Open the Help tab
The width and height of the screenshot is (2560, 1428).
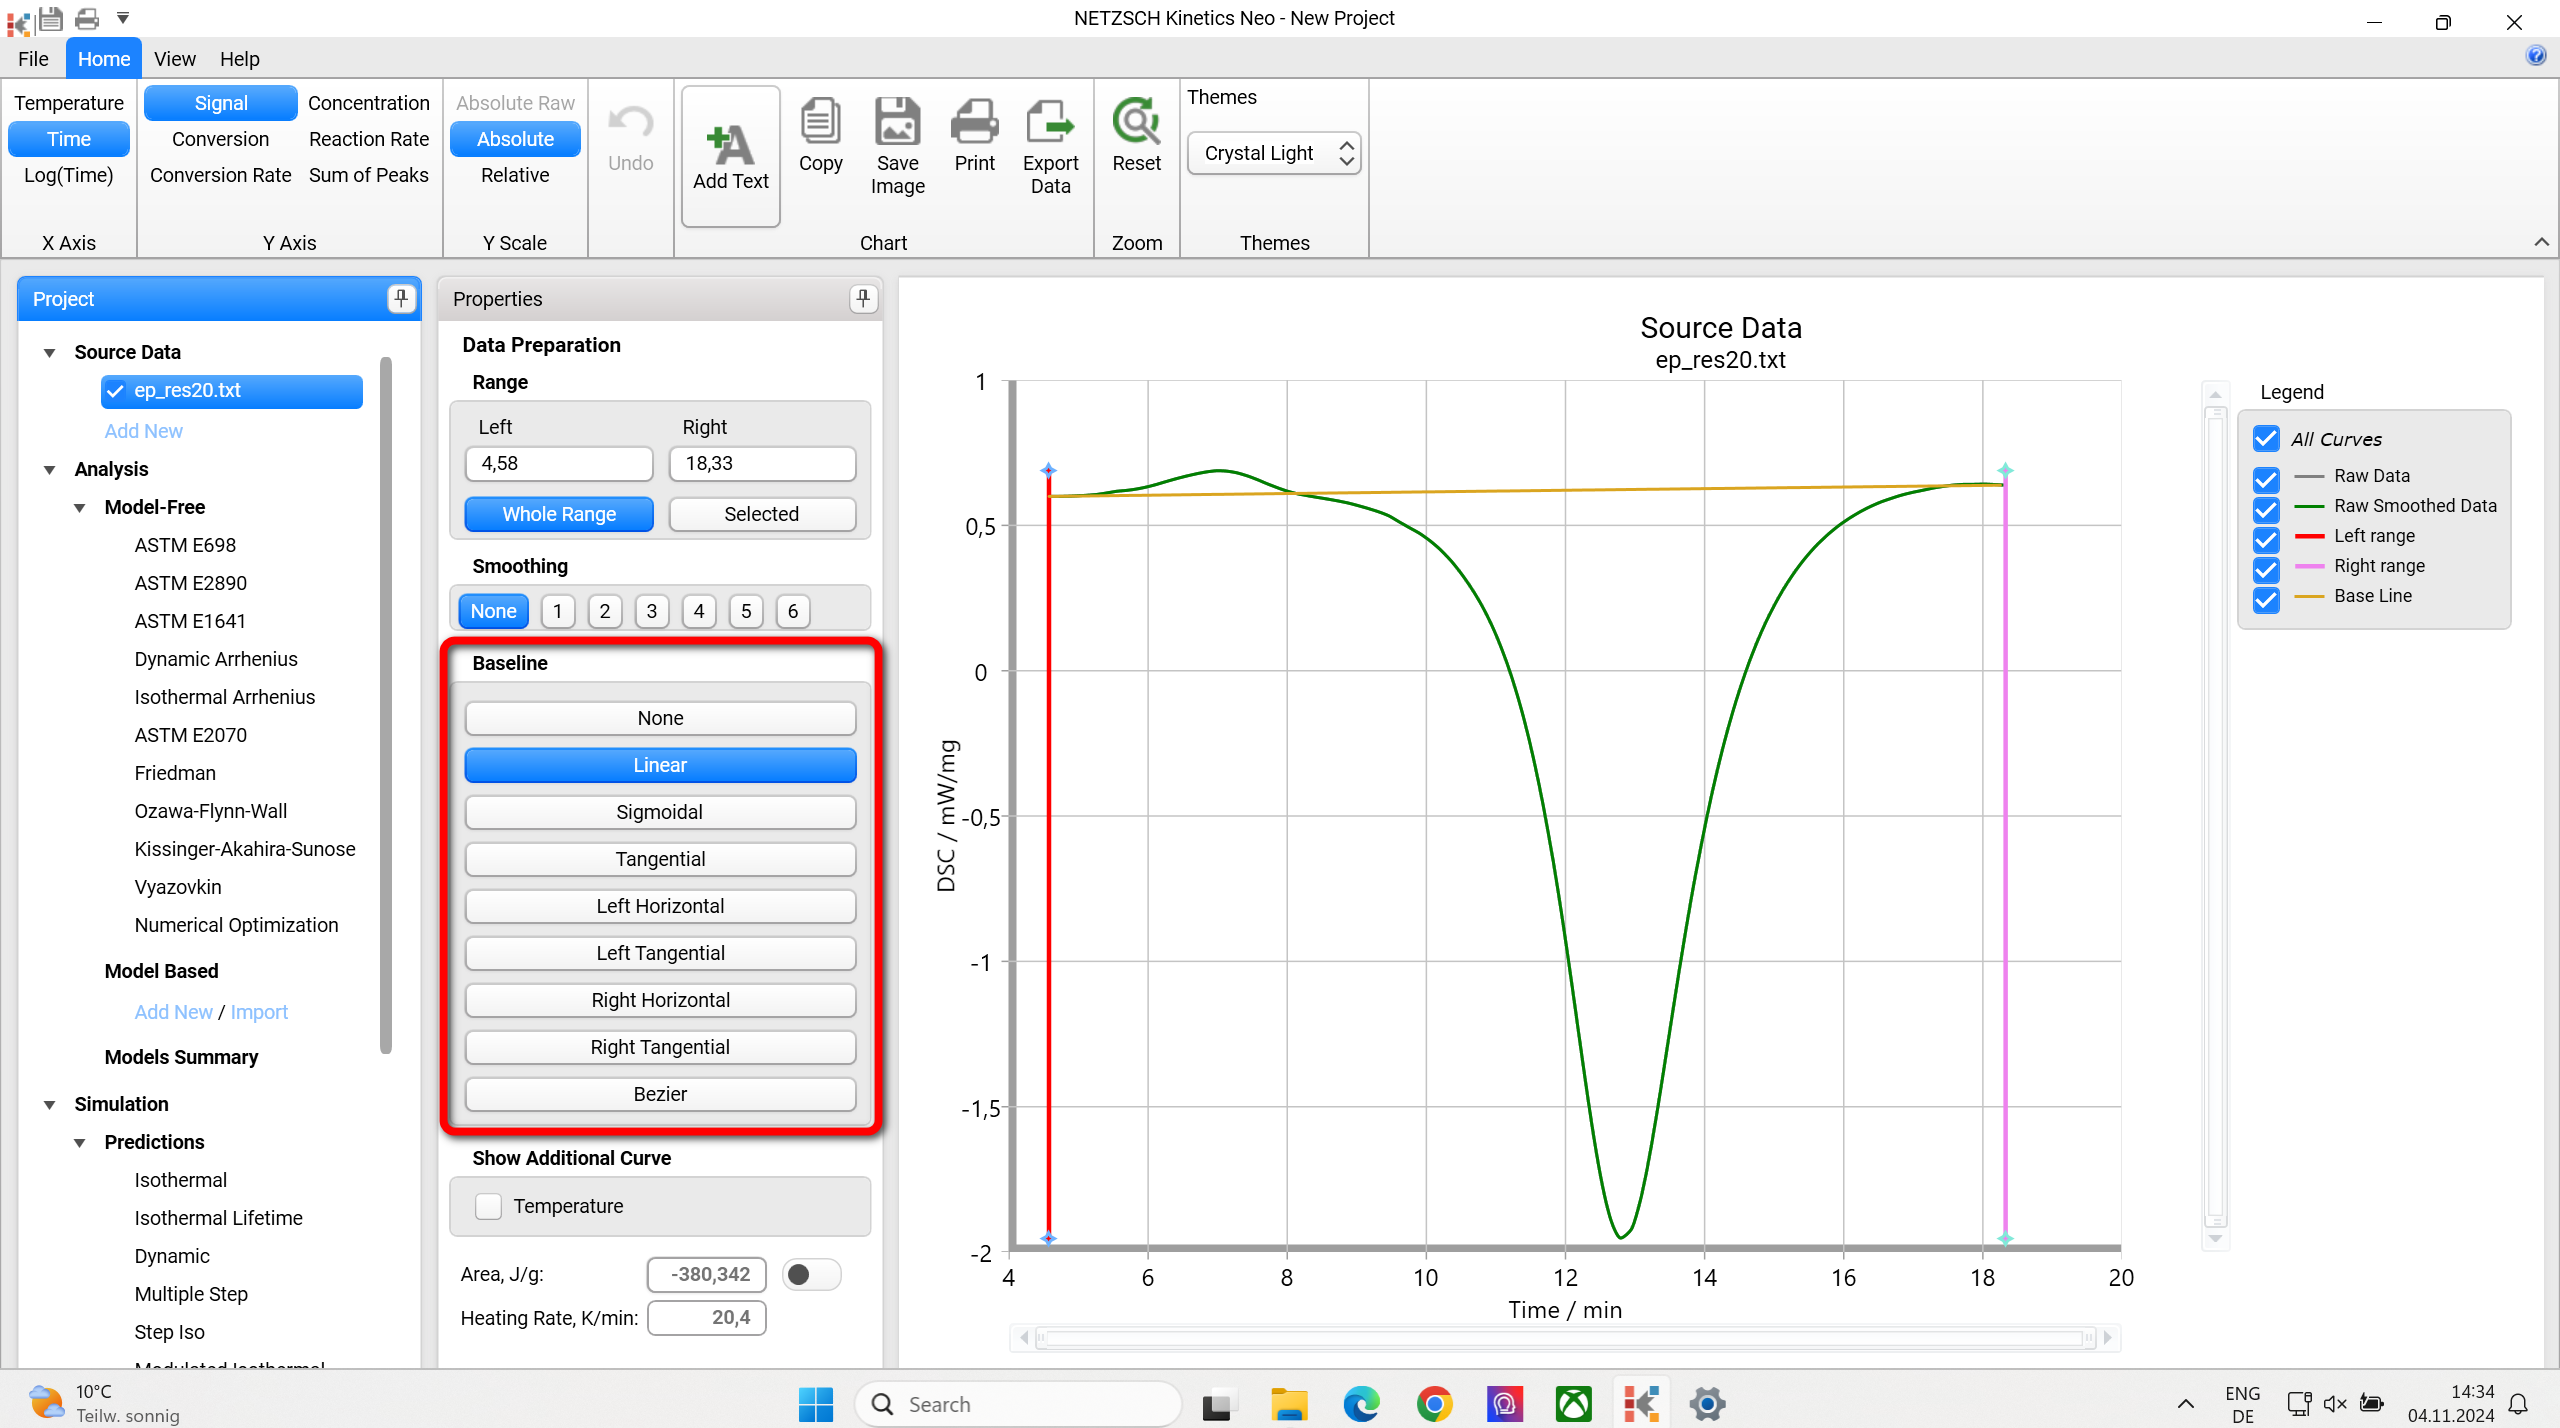click(x=240, y=58)
